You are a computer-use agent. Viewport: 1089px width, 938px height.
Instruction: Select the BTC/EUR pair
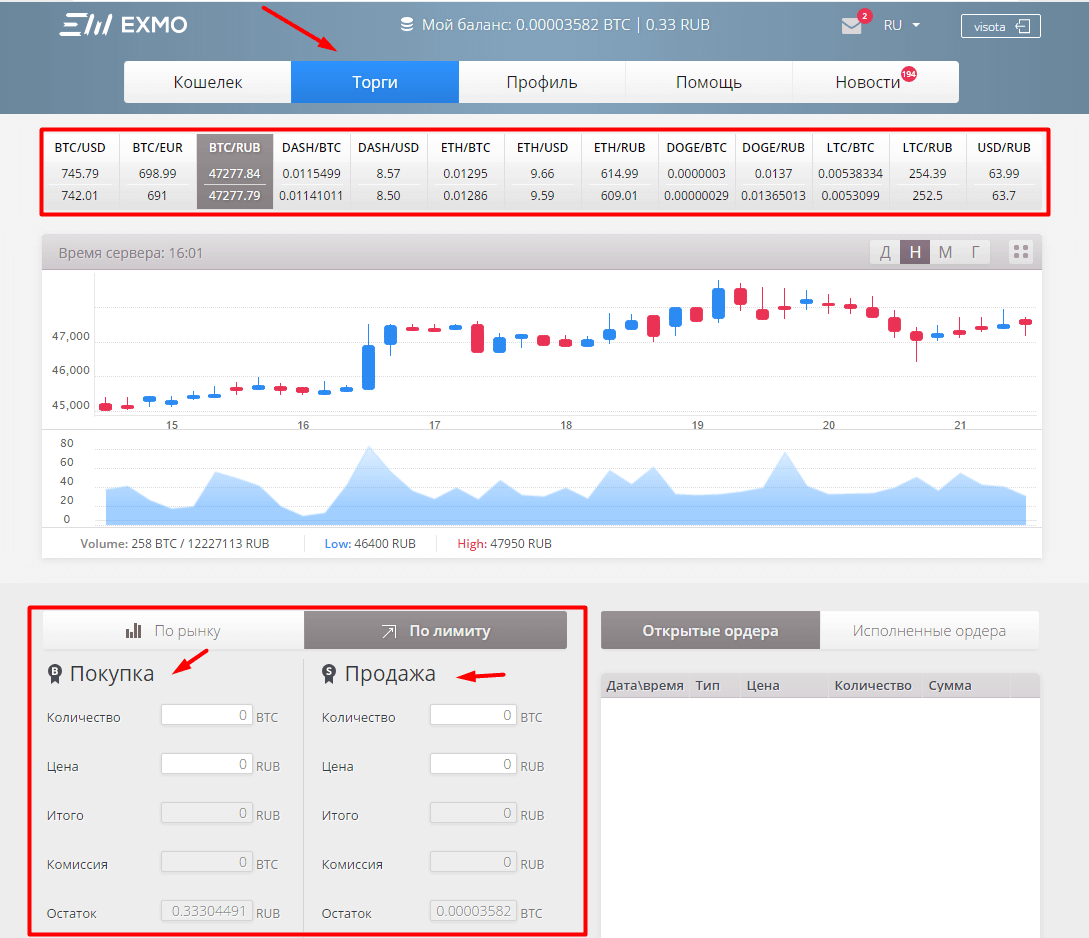click(158, 171)
